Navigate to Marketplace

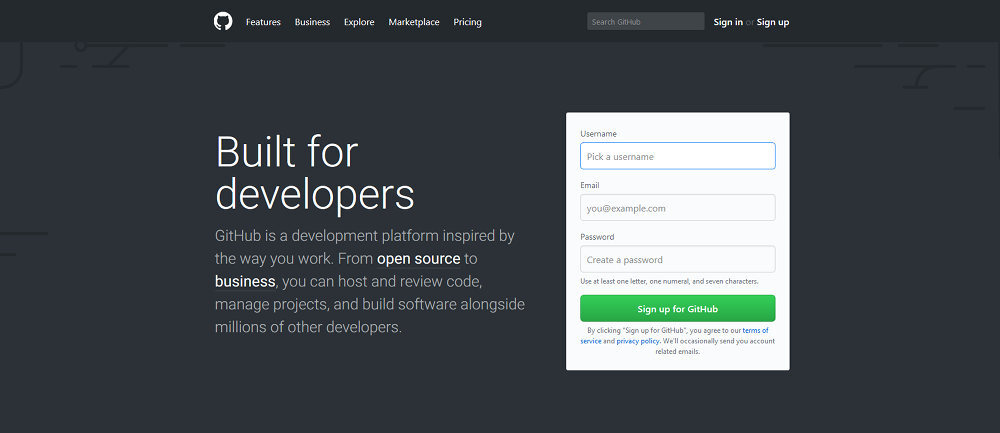(x=414, y=22)
